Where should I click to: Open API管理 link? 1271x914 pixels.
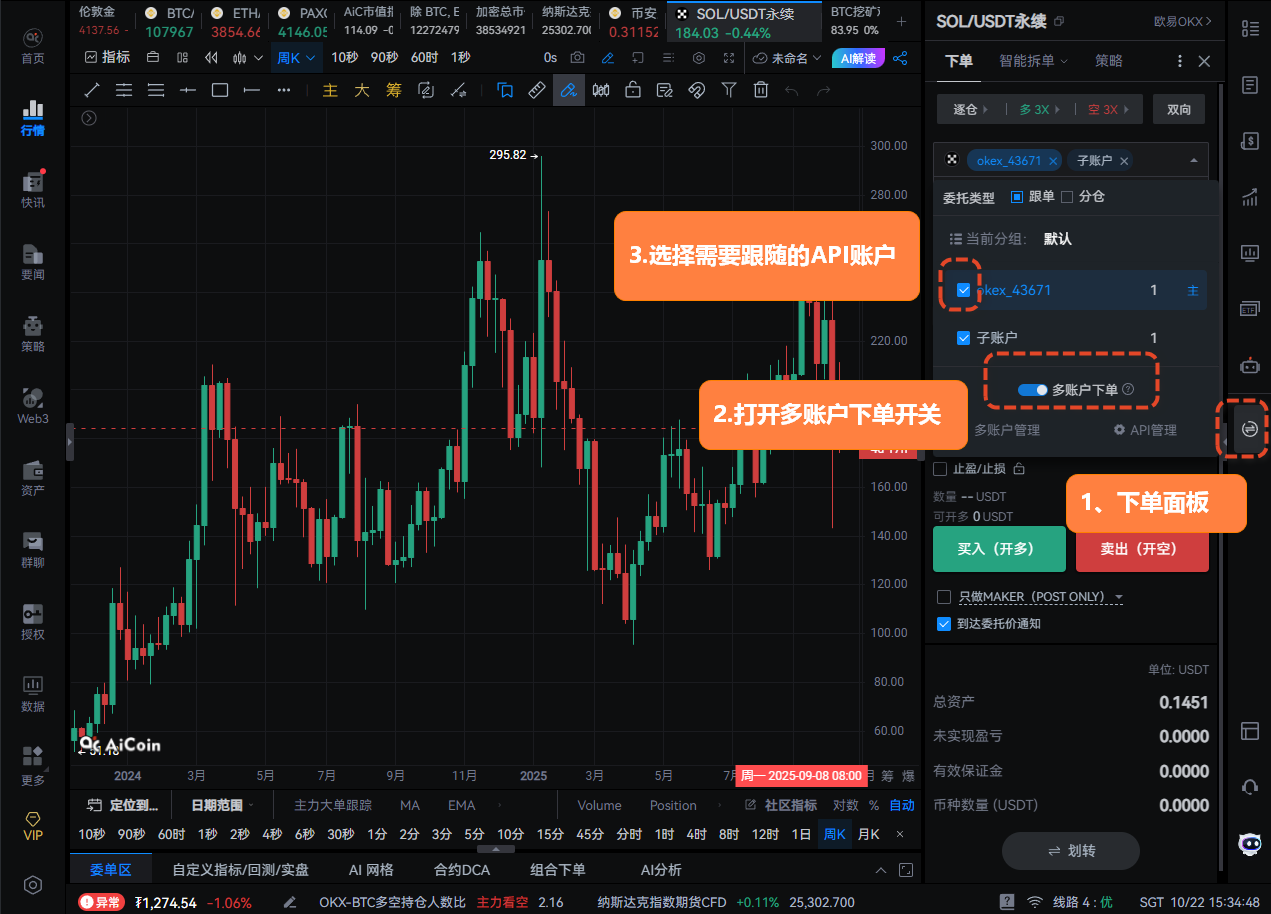[1145, 430]
